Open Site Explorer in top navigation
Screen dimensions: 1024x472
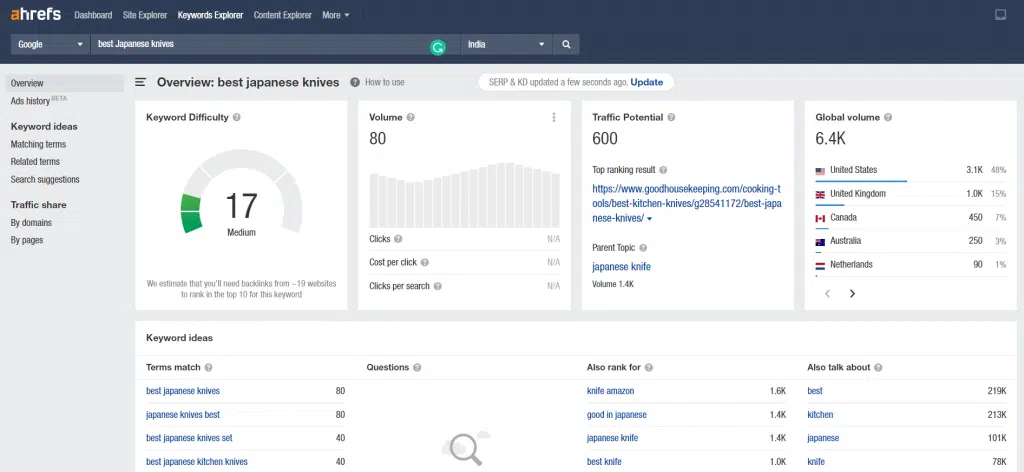(x=145, y=15)
